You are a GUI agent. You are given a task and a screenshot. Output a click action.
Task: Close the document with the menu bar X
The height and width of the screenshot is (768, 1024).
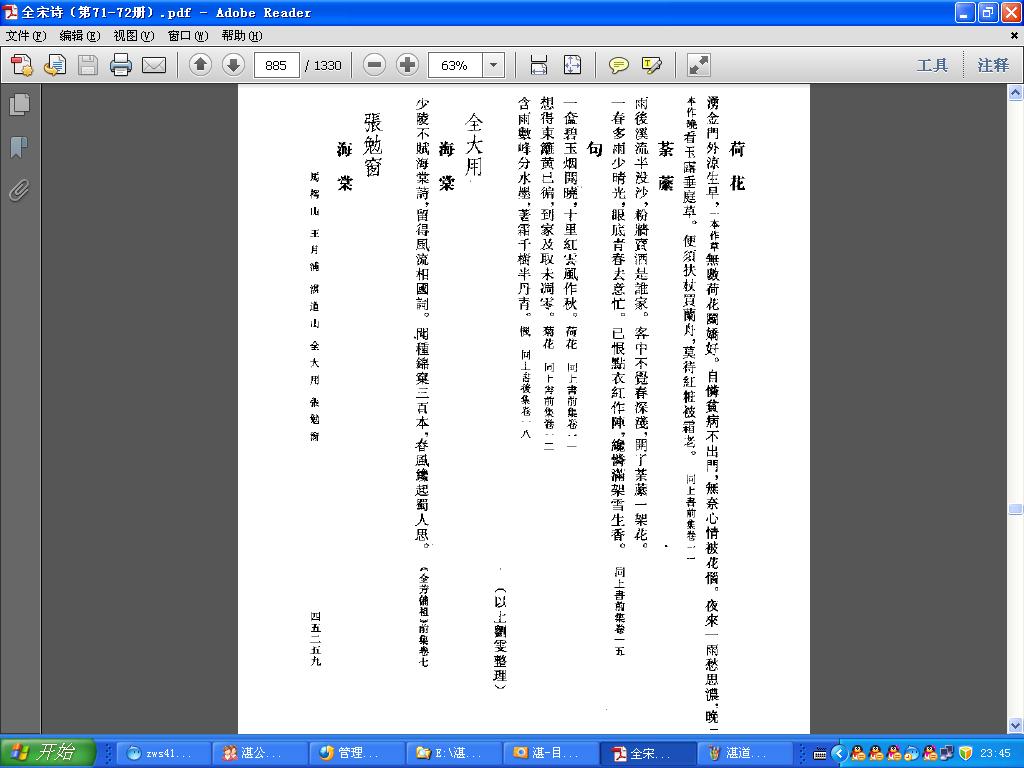pyautogui.click(x=1015, y=35)
